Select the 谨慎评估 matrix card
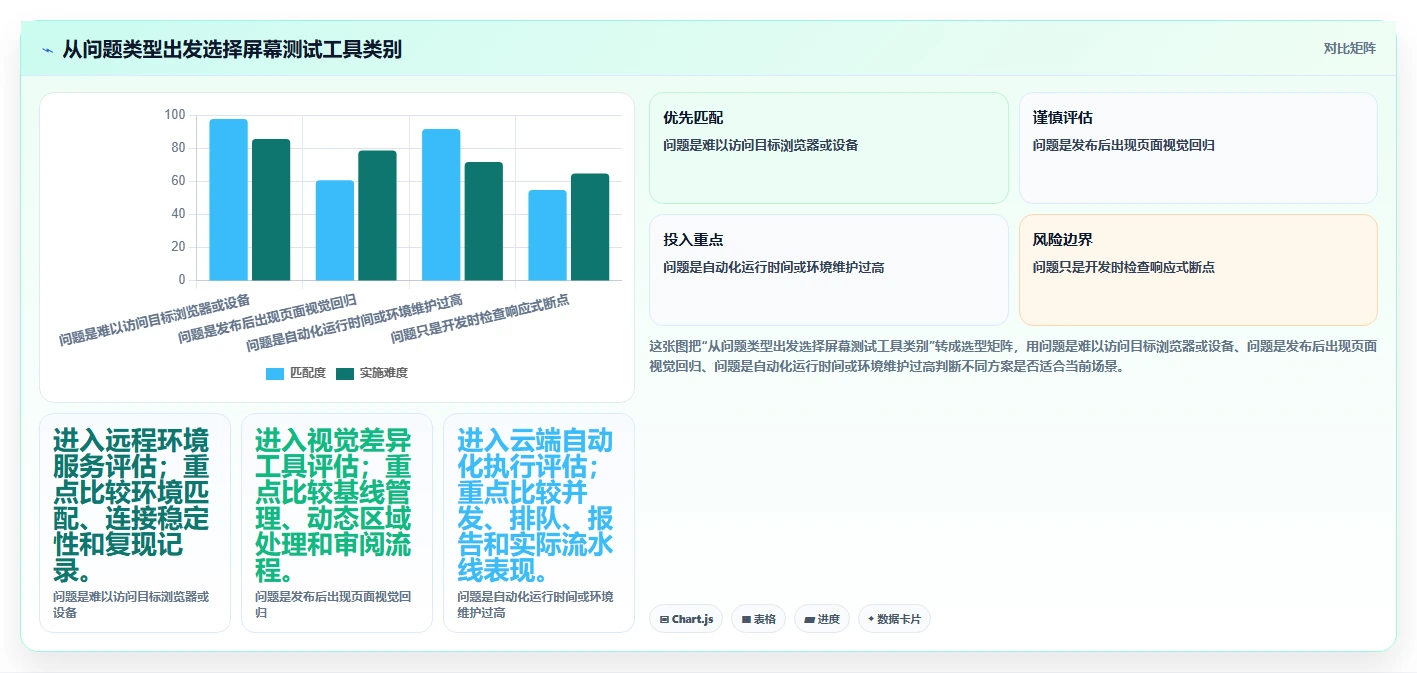Viewport: 1417px width, 673px height. (x=1198, y=148)
